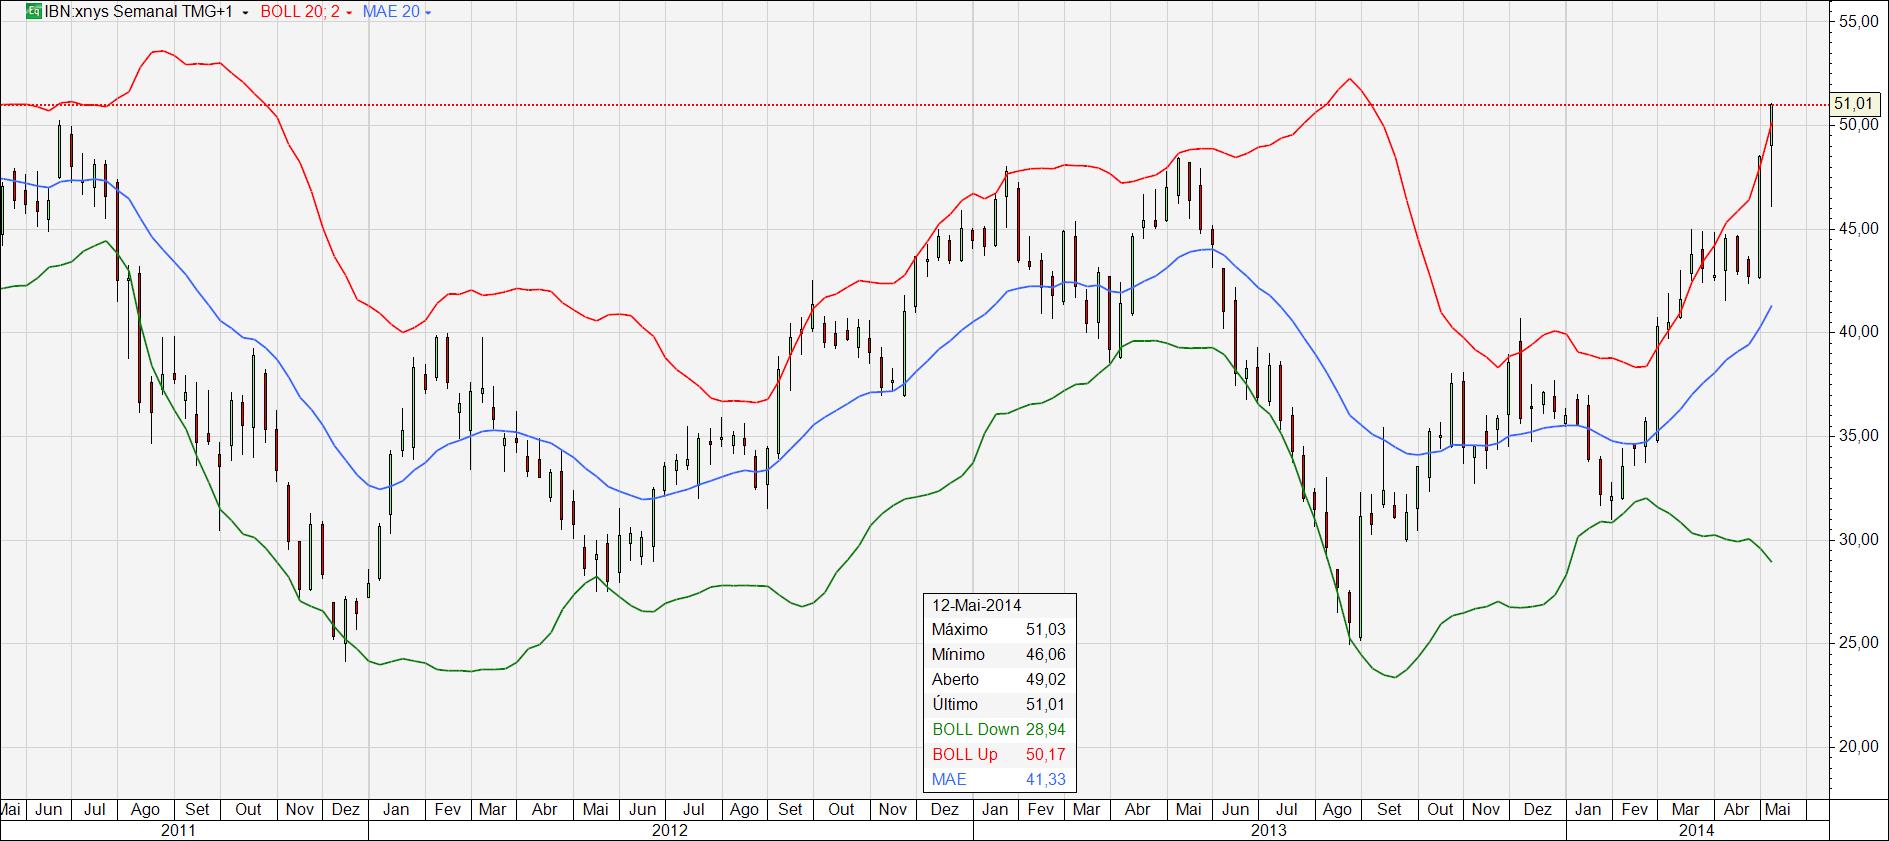
Task: Click the BOLL Up value 50,17
Action: click(x=1046, y=755)
